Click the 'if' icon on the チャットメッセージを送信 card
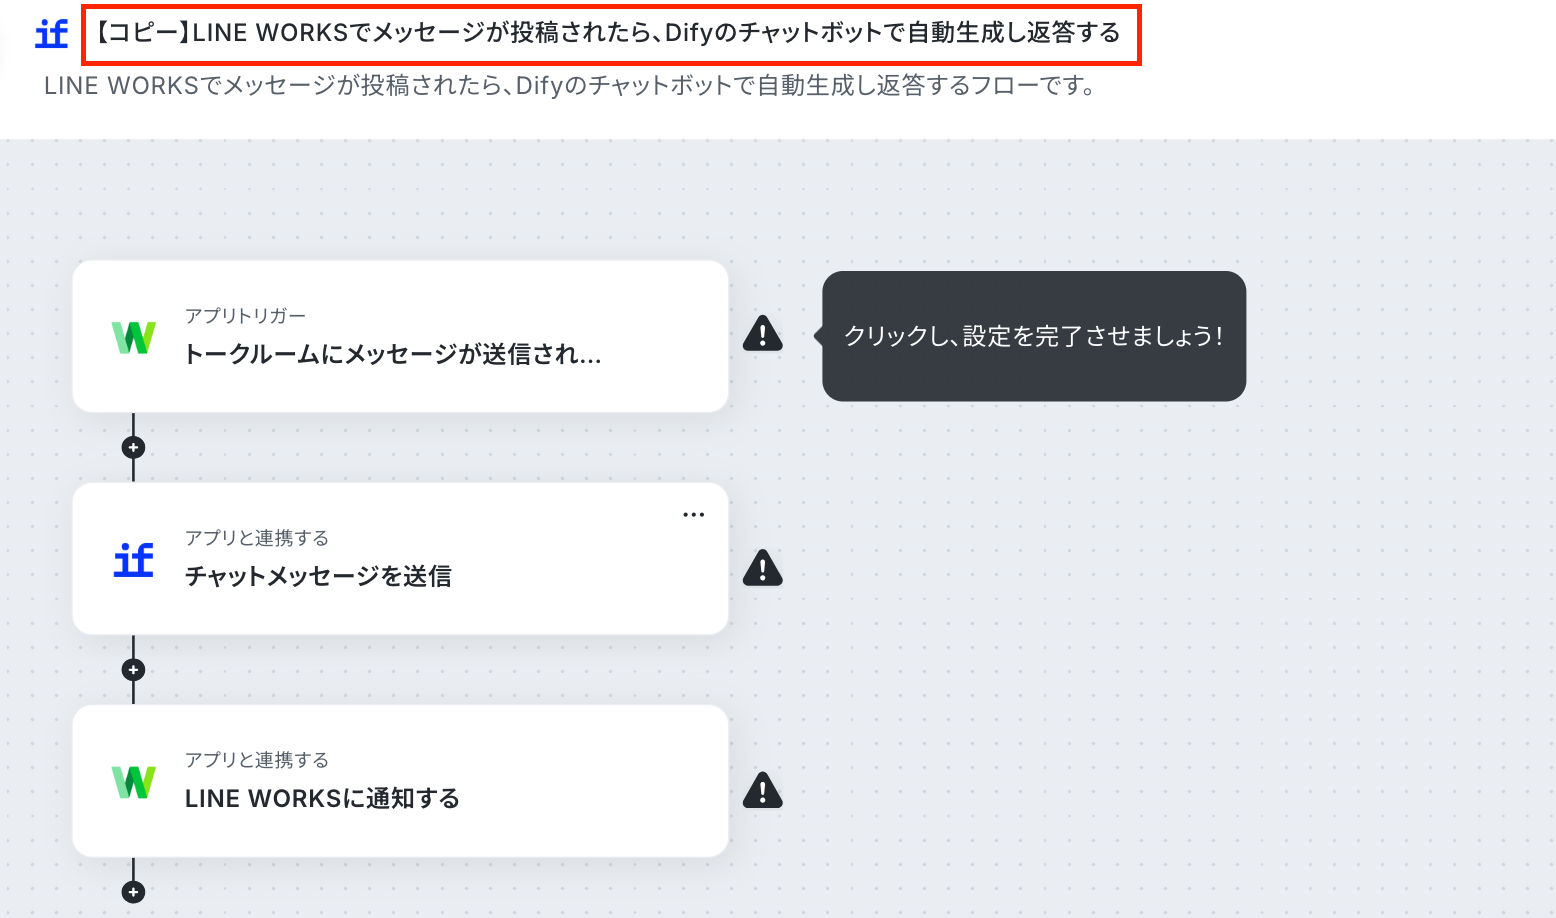The image size is (1556, 918). (134, 560)
